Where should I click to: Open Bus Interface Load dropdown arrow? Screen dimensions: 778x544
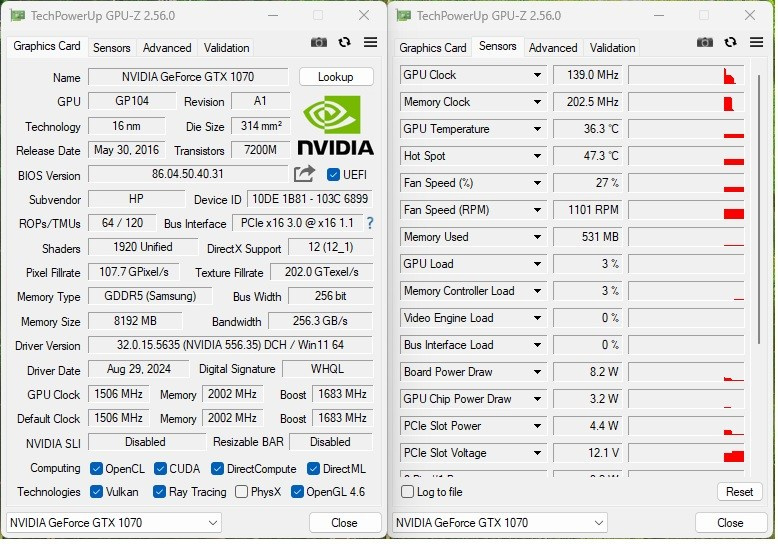click(537, 345)
